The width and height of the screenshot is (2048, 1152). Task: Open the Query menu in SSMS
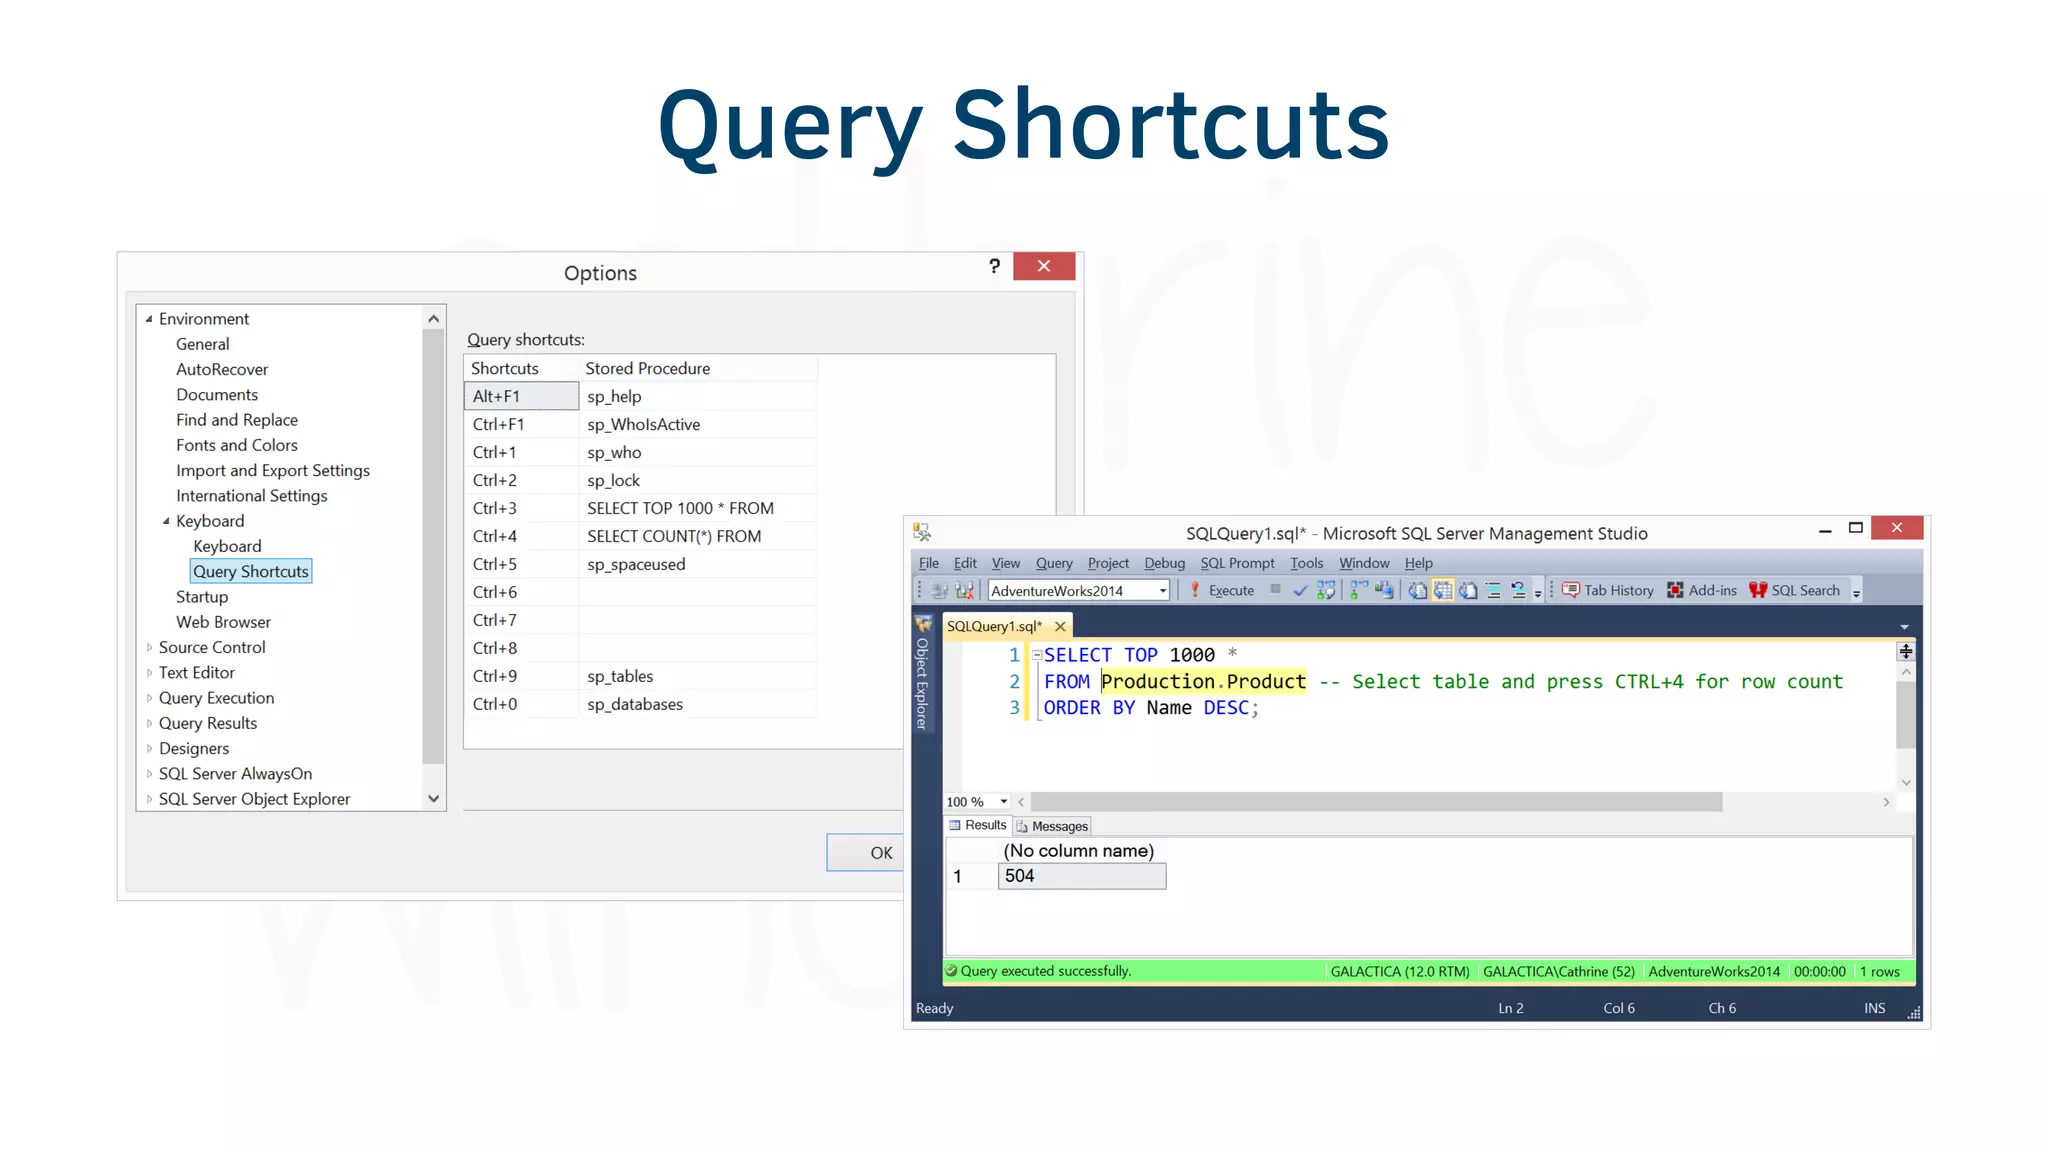pos(1054,563)
